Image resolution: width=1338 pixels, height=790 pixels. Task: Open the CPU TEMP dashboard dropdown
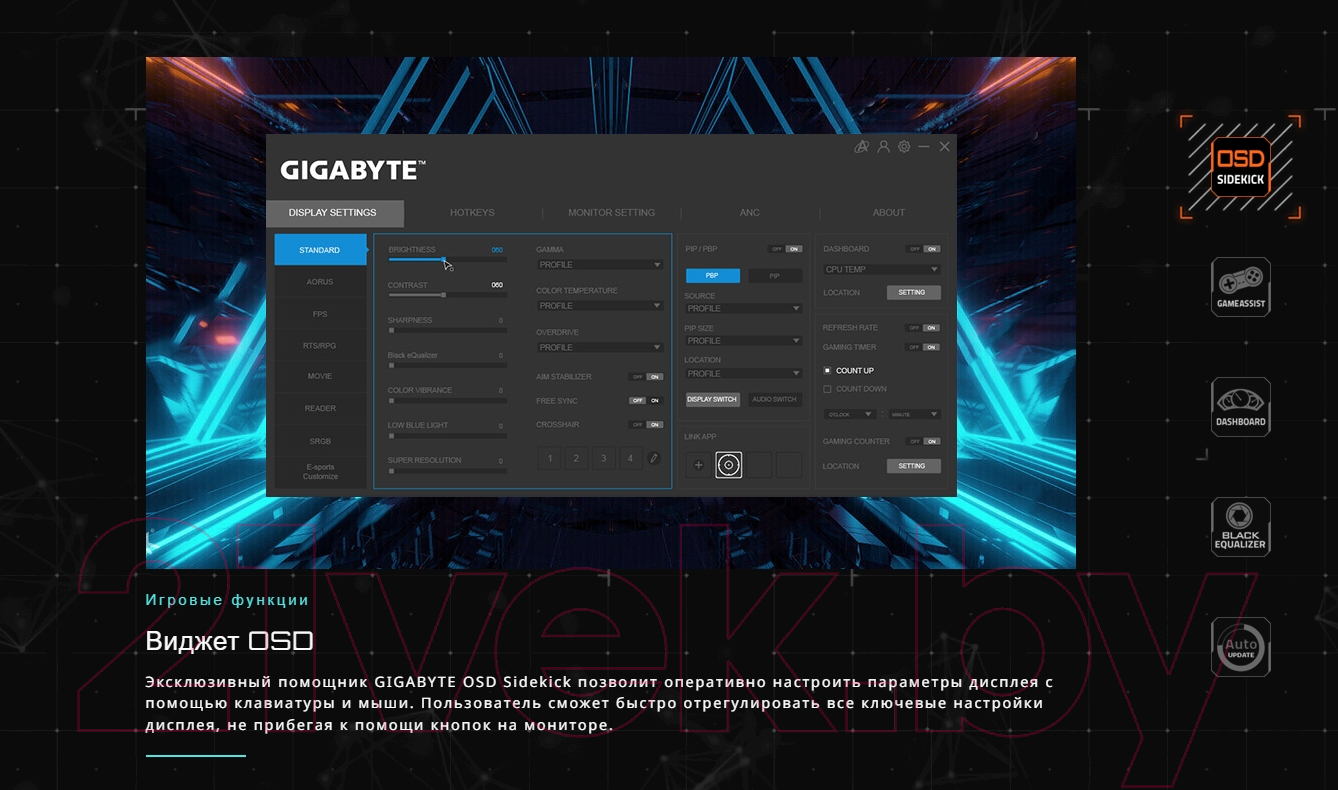tap(882, 269)
